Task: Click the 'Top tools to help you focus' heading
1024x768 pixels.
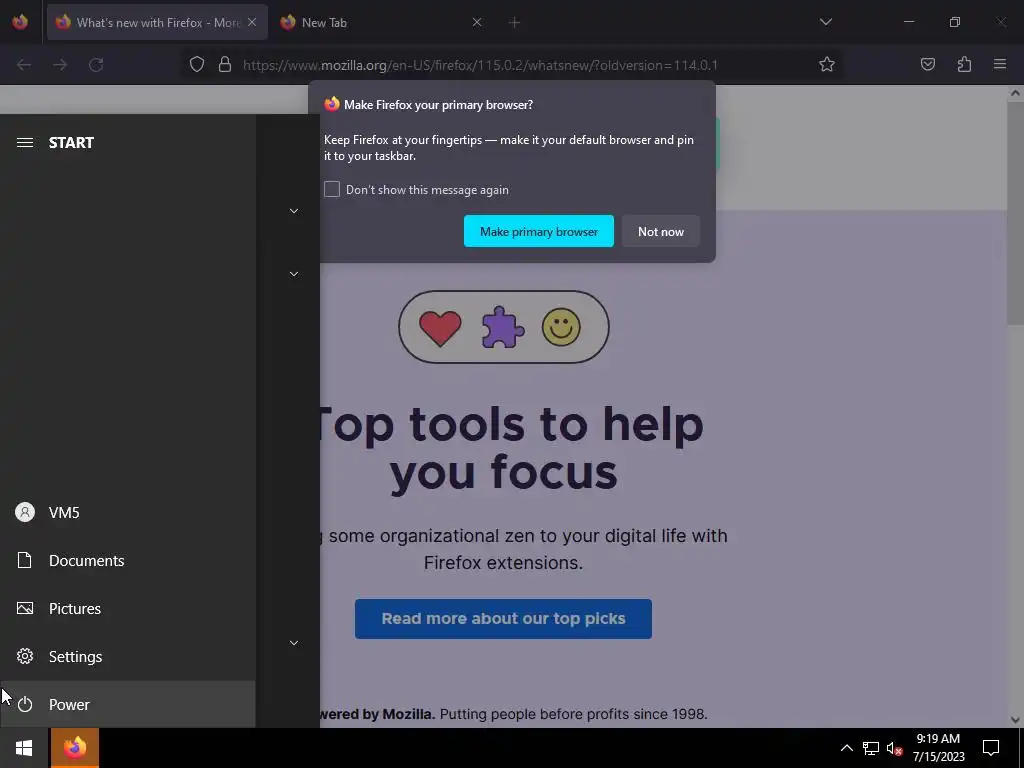Action: 511,448
